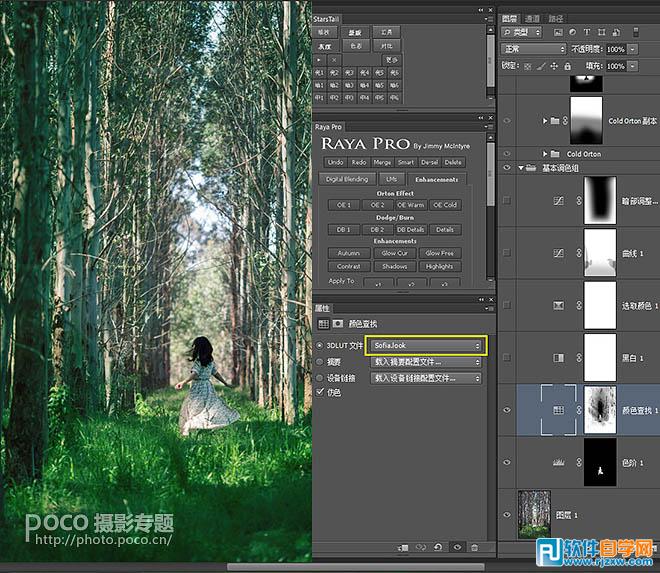Click the mask link icon on 色阶 1

[579, 462]
